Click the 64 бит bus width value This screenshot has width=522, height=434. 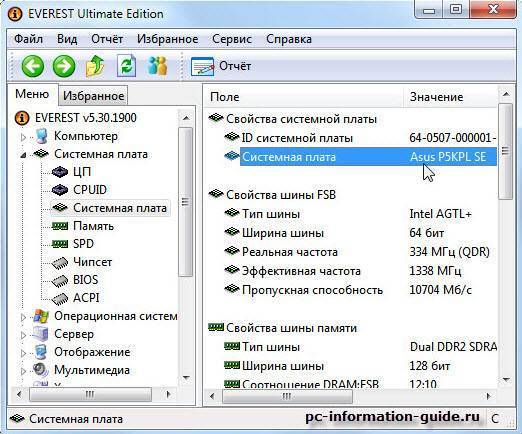point(427,233)
